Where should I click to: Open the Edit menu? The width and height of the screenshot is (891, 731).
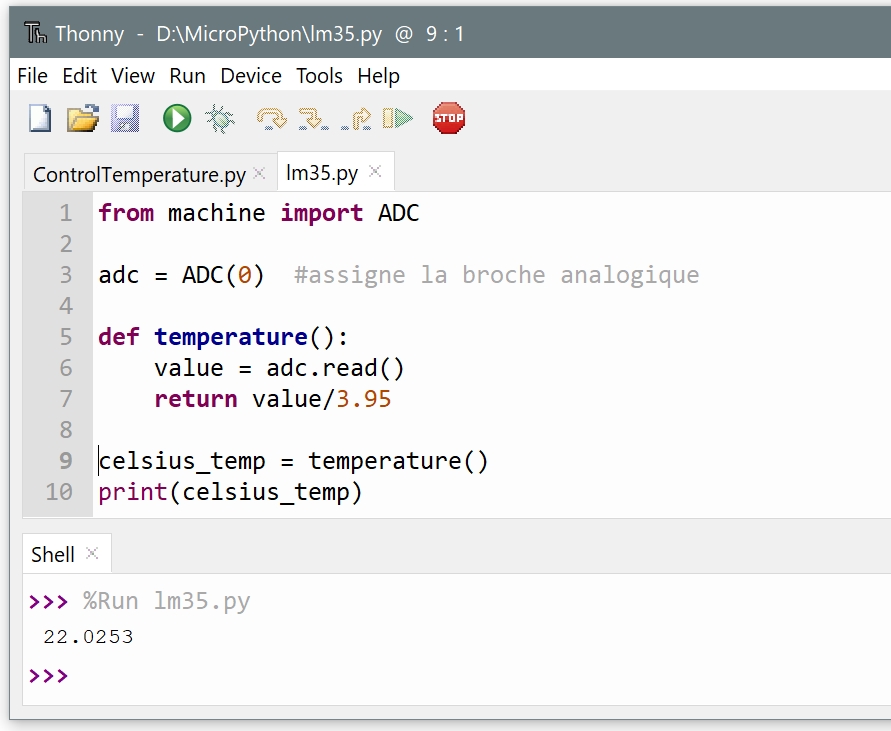80,76
